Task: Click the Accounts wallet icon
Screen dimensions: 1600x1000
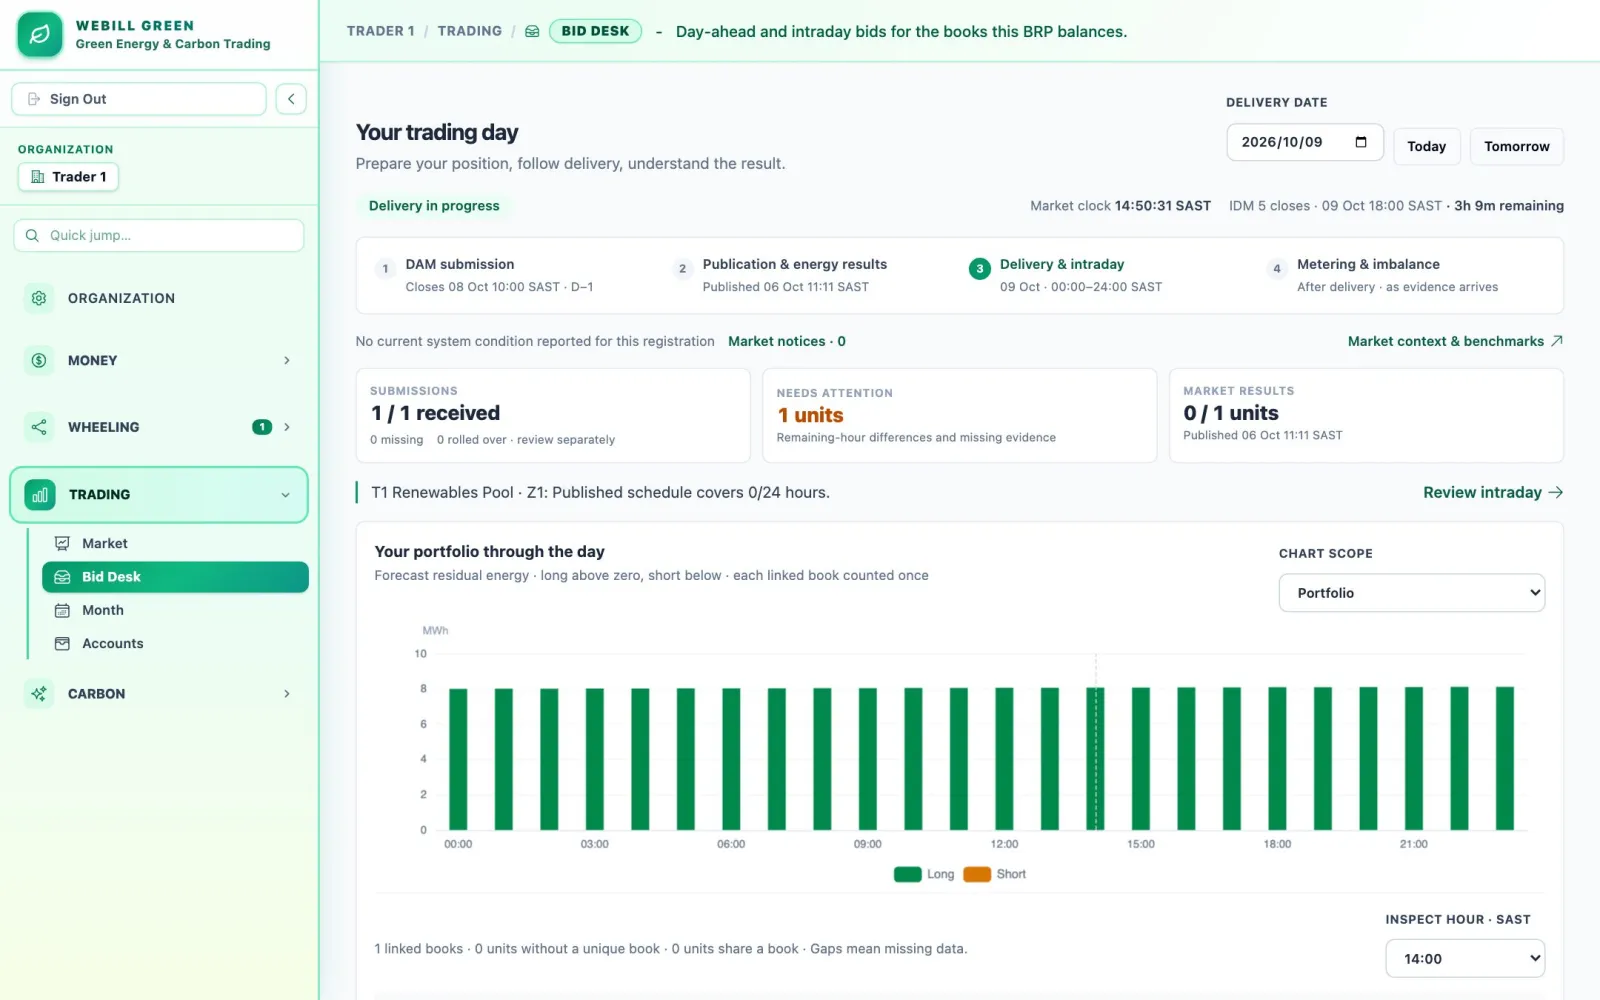Action: [x=62, y=644]
